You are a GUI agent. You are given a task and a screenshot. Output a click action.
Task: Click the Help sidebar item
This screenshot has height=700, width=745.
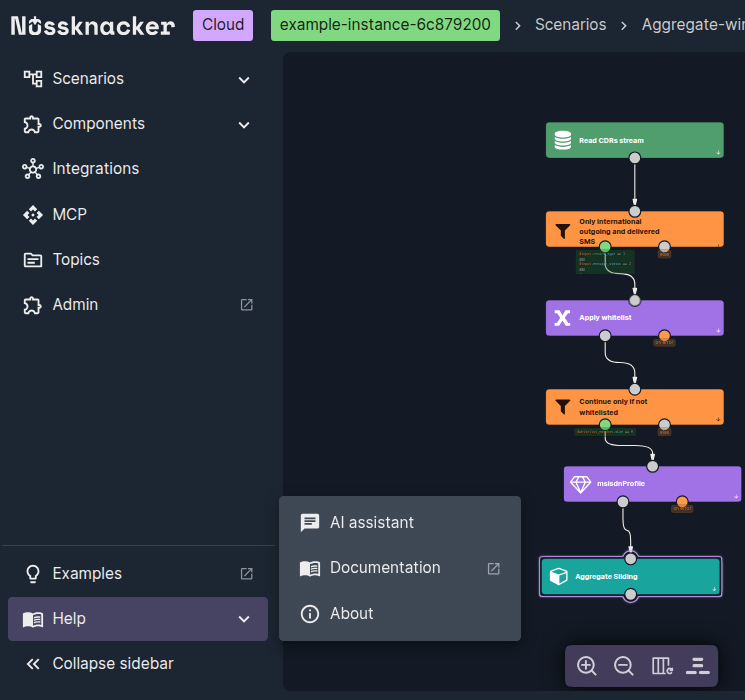click(138, 619)
